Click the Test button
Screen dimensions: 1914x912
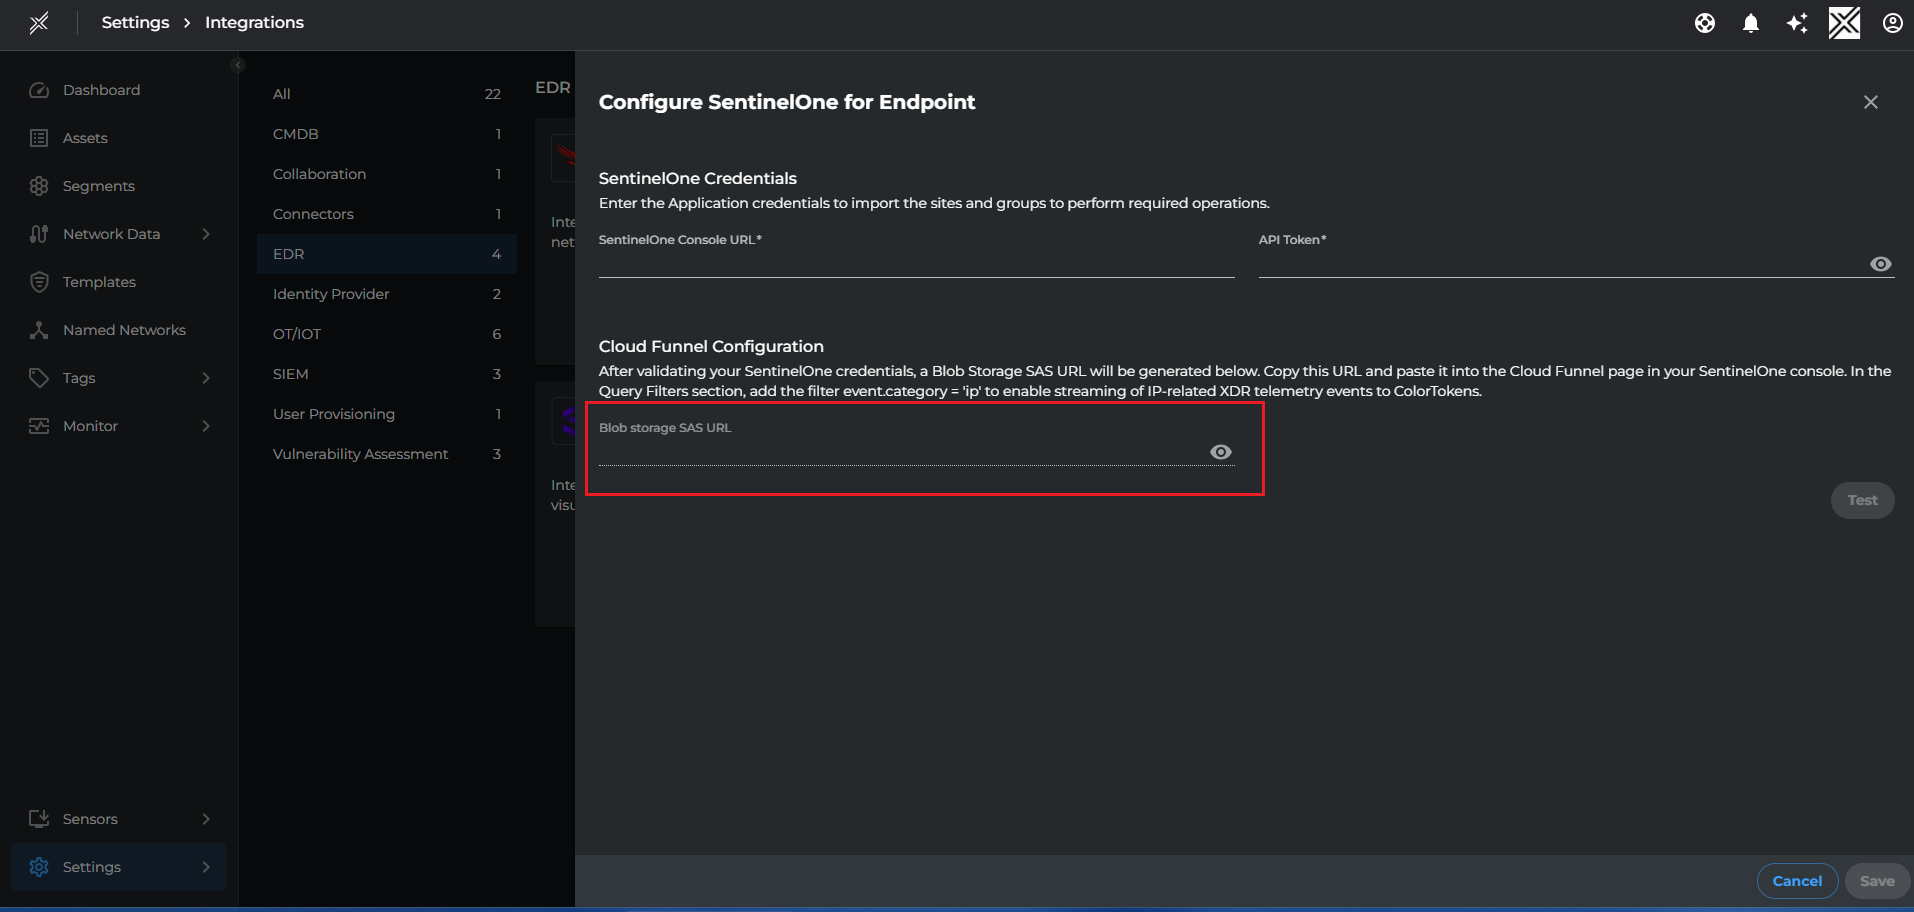coord(1861,500)
